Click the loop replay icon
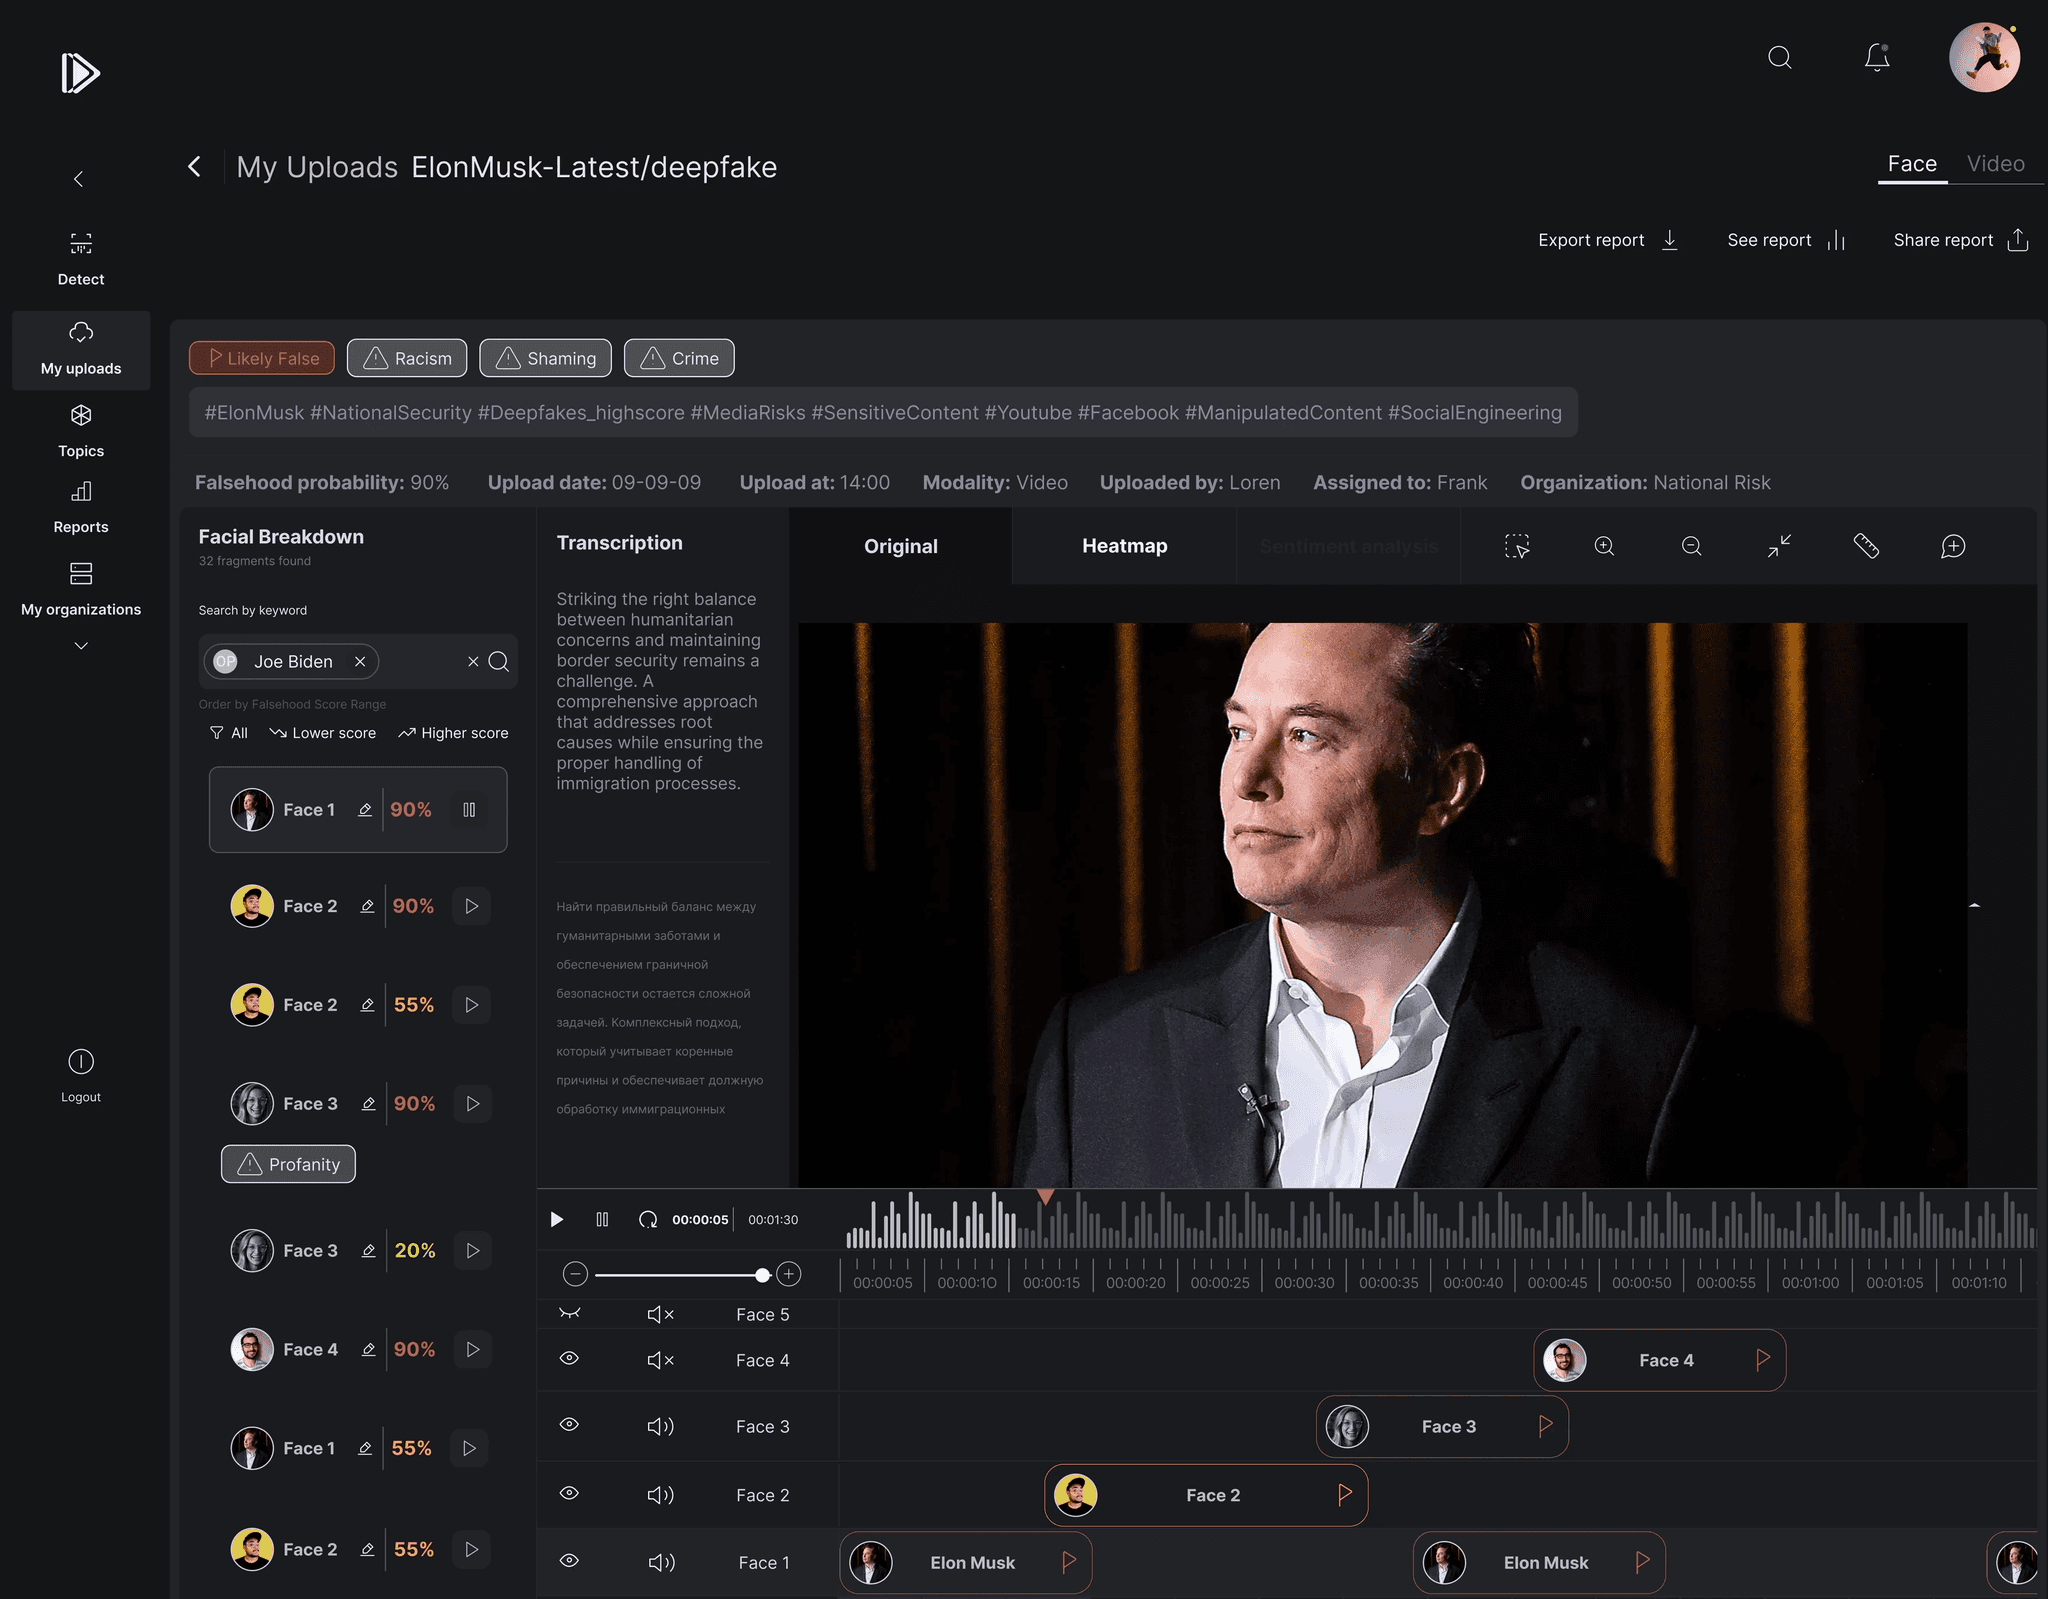Image resolution: width=2048 pixels, height=1599 pixels. click(648, 1219)
